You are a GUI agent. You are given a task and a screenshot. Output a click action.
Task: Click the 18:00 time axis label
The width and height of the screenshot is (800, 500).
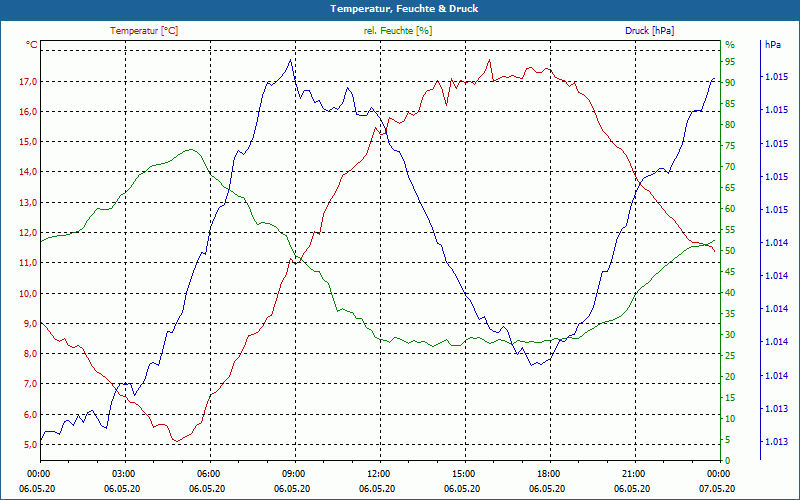tap(548, 473)
